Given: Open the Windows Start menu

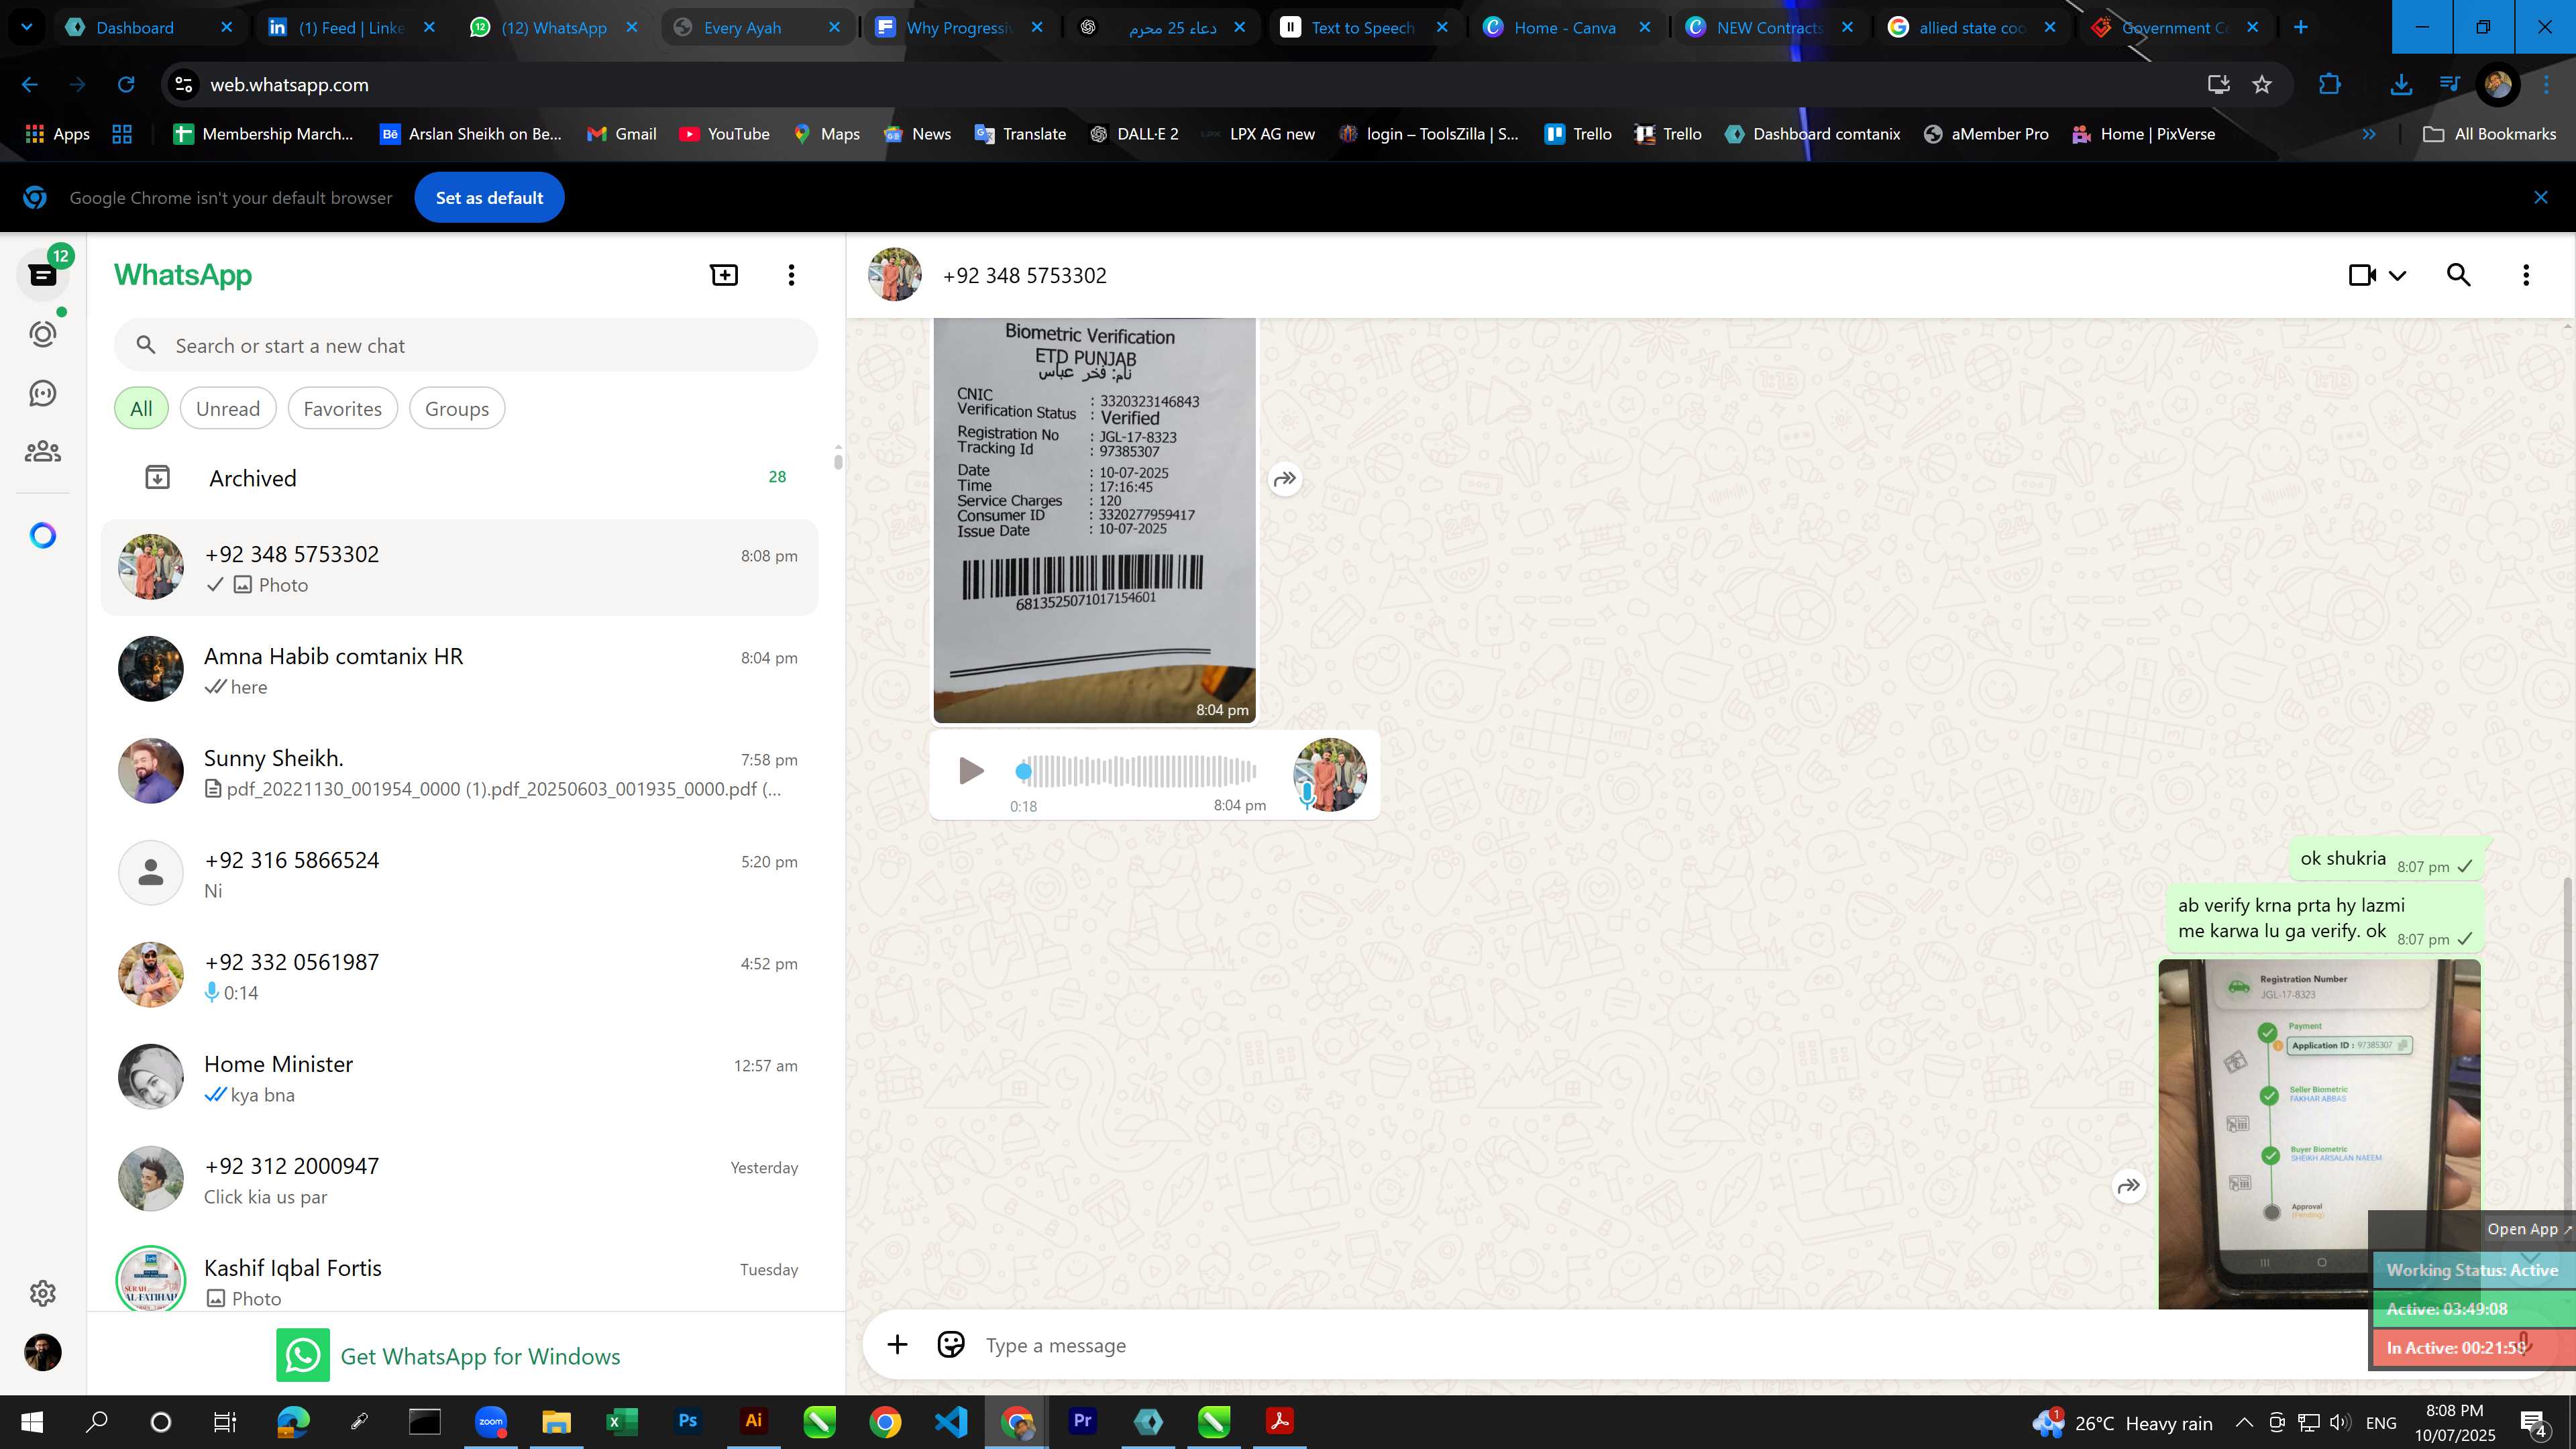Looking at the screenshot, I should [x=31, y=1421].
